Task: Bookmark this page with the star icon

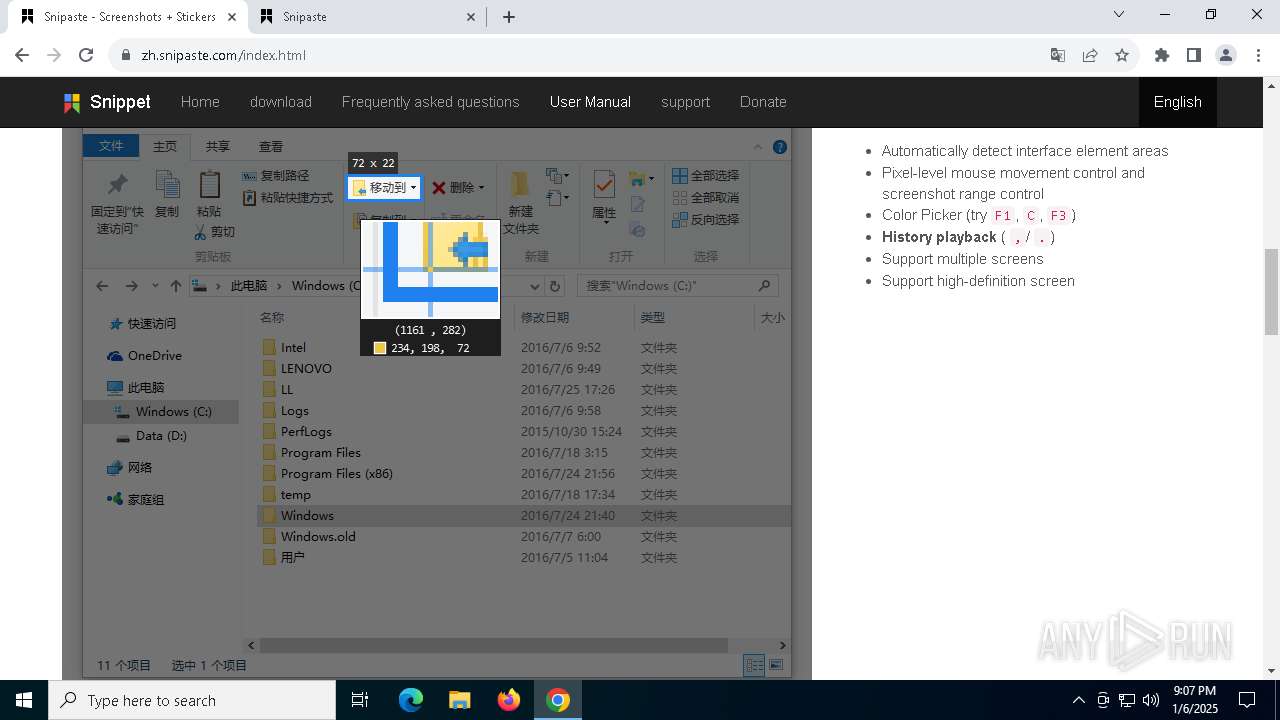Action: [1122, 55]
